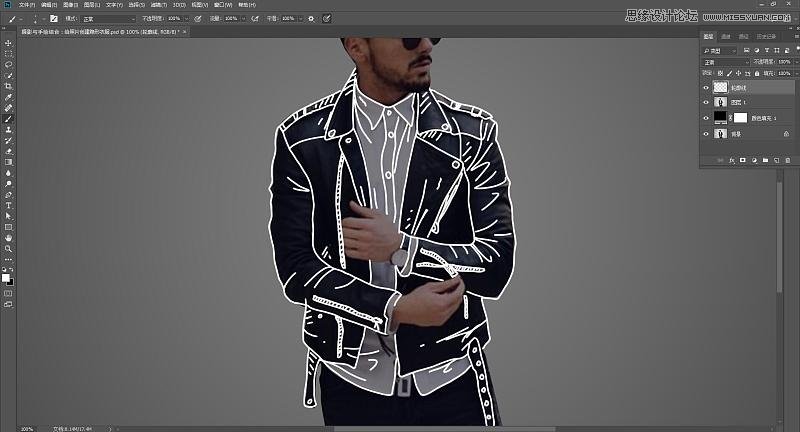Screen dimensions: 800x432
Task: Switch to the Channels panel tab
Action: (x=726, y=36)
